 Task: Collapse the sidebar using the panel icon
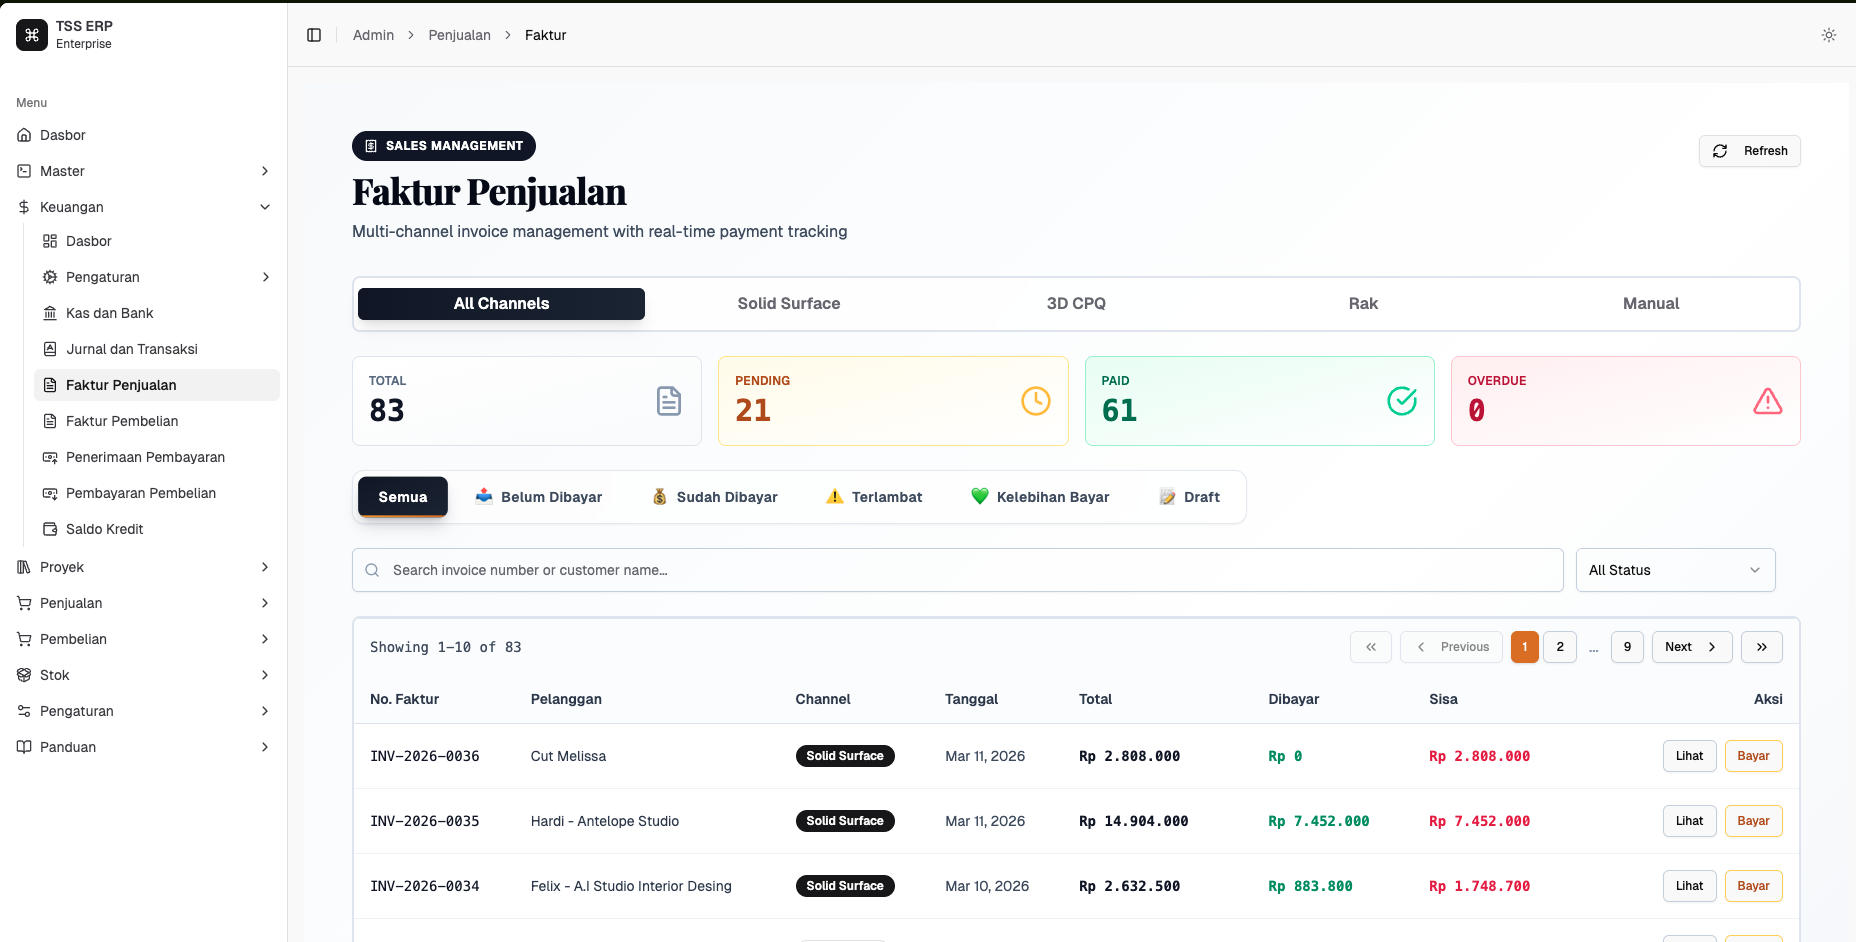click(x=314, y=34)
